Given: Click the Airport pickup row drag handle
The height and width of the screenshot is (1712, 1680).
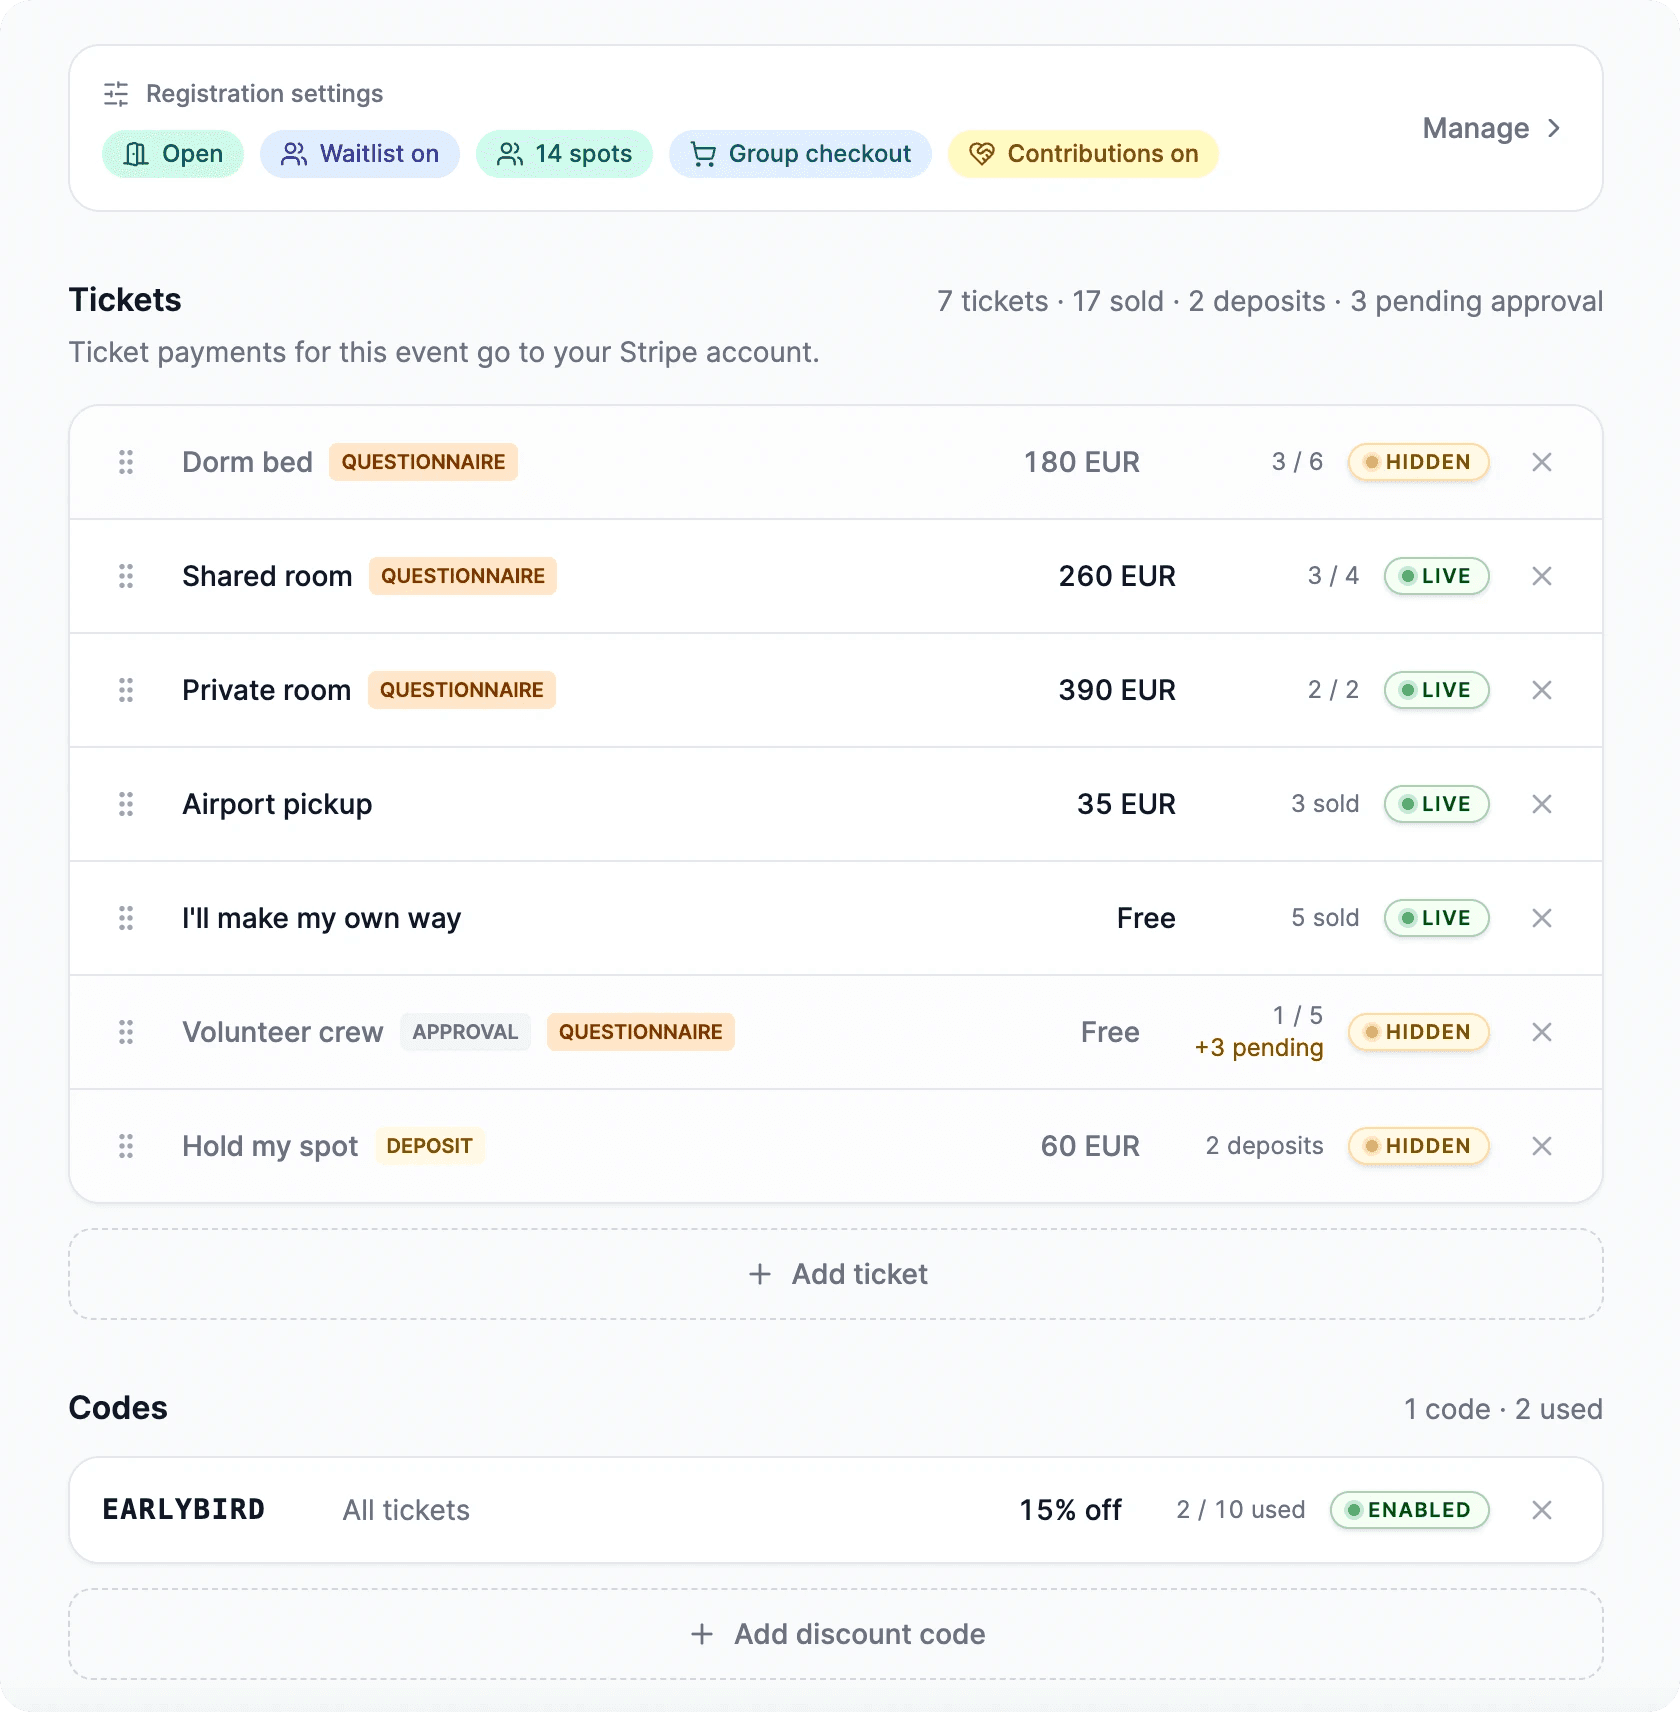Looking at the screenshot, I should click(x=126, y=804).
